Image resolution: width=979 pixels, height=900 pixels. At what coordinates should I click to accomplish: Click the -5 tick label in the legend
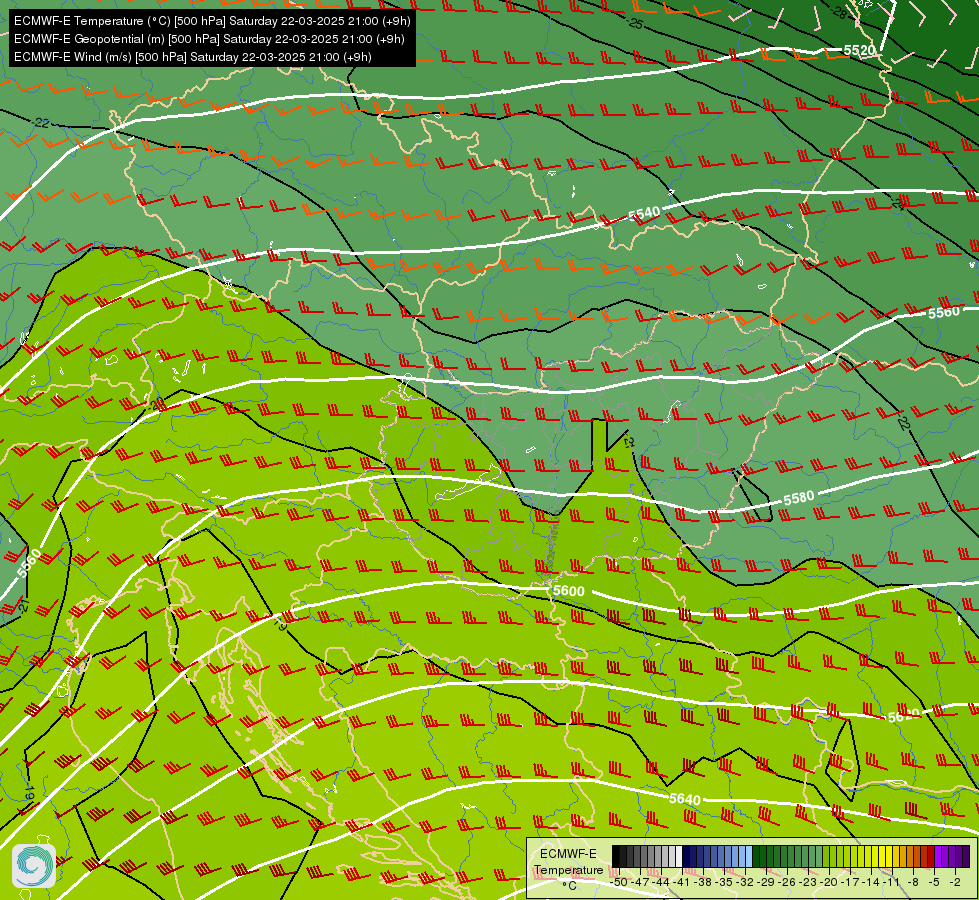[934, 883]
